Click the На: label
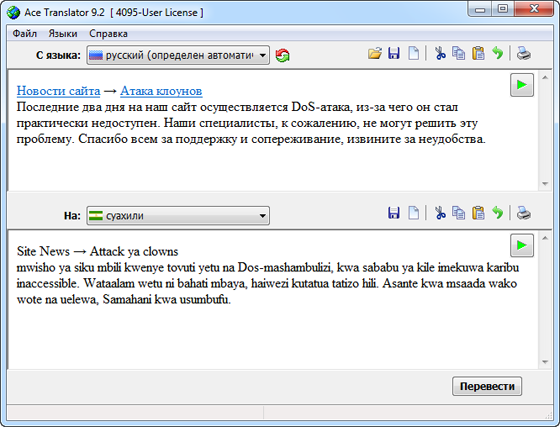The height and width of the screenshot is (427, 560). pos(72,216)
